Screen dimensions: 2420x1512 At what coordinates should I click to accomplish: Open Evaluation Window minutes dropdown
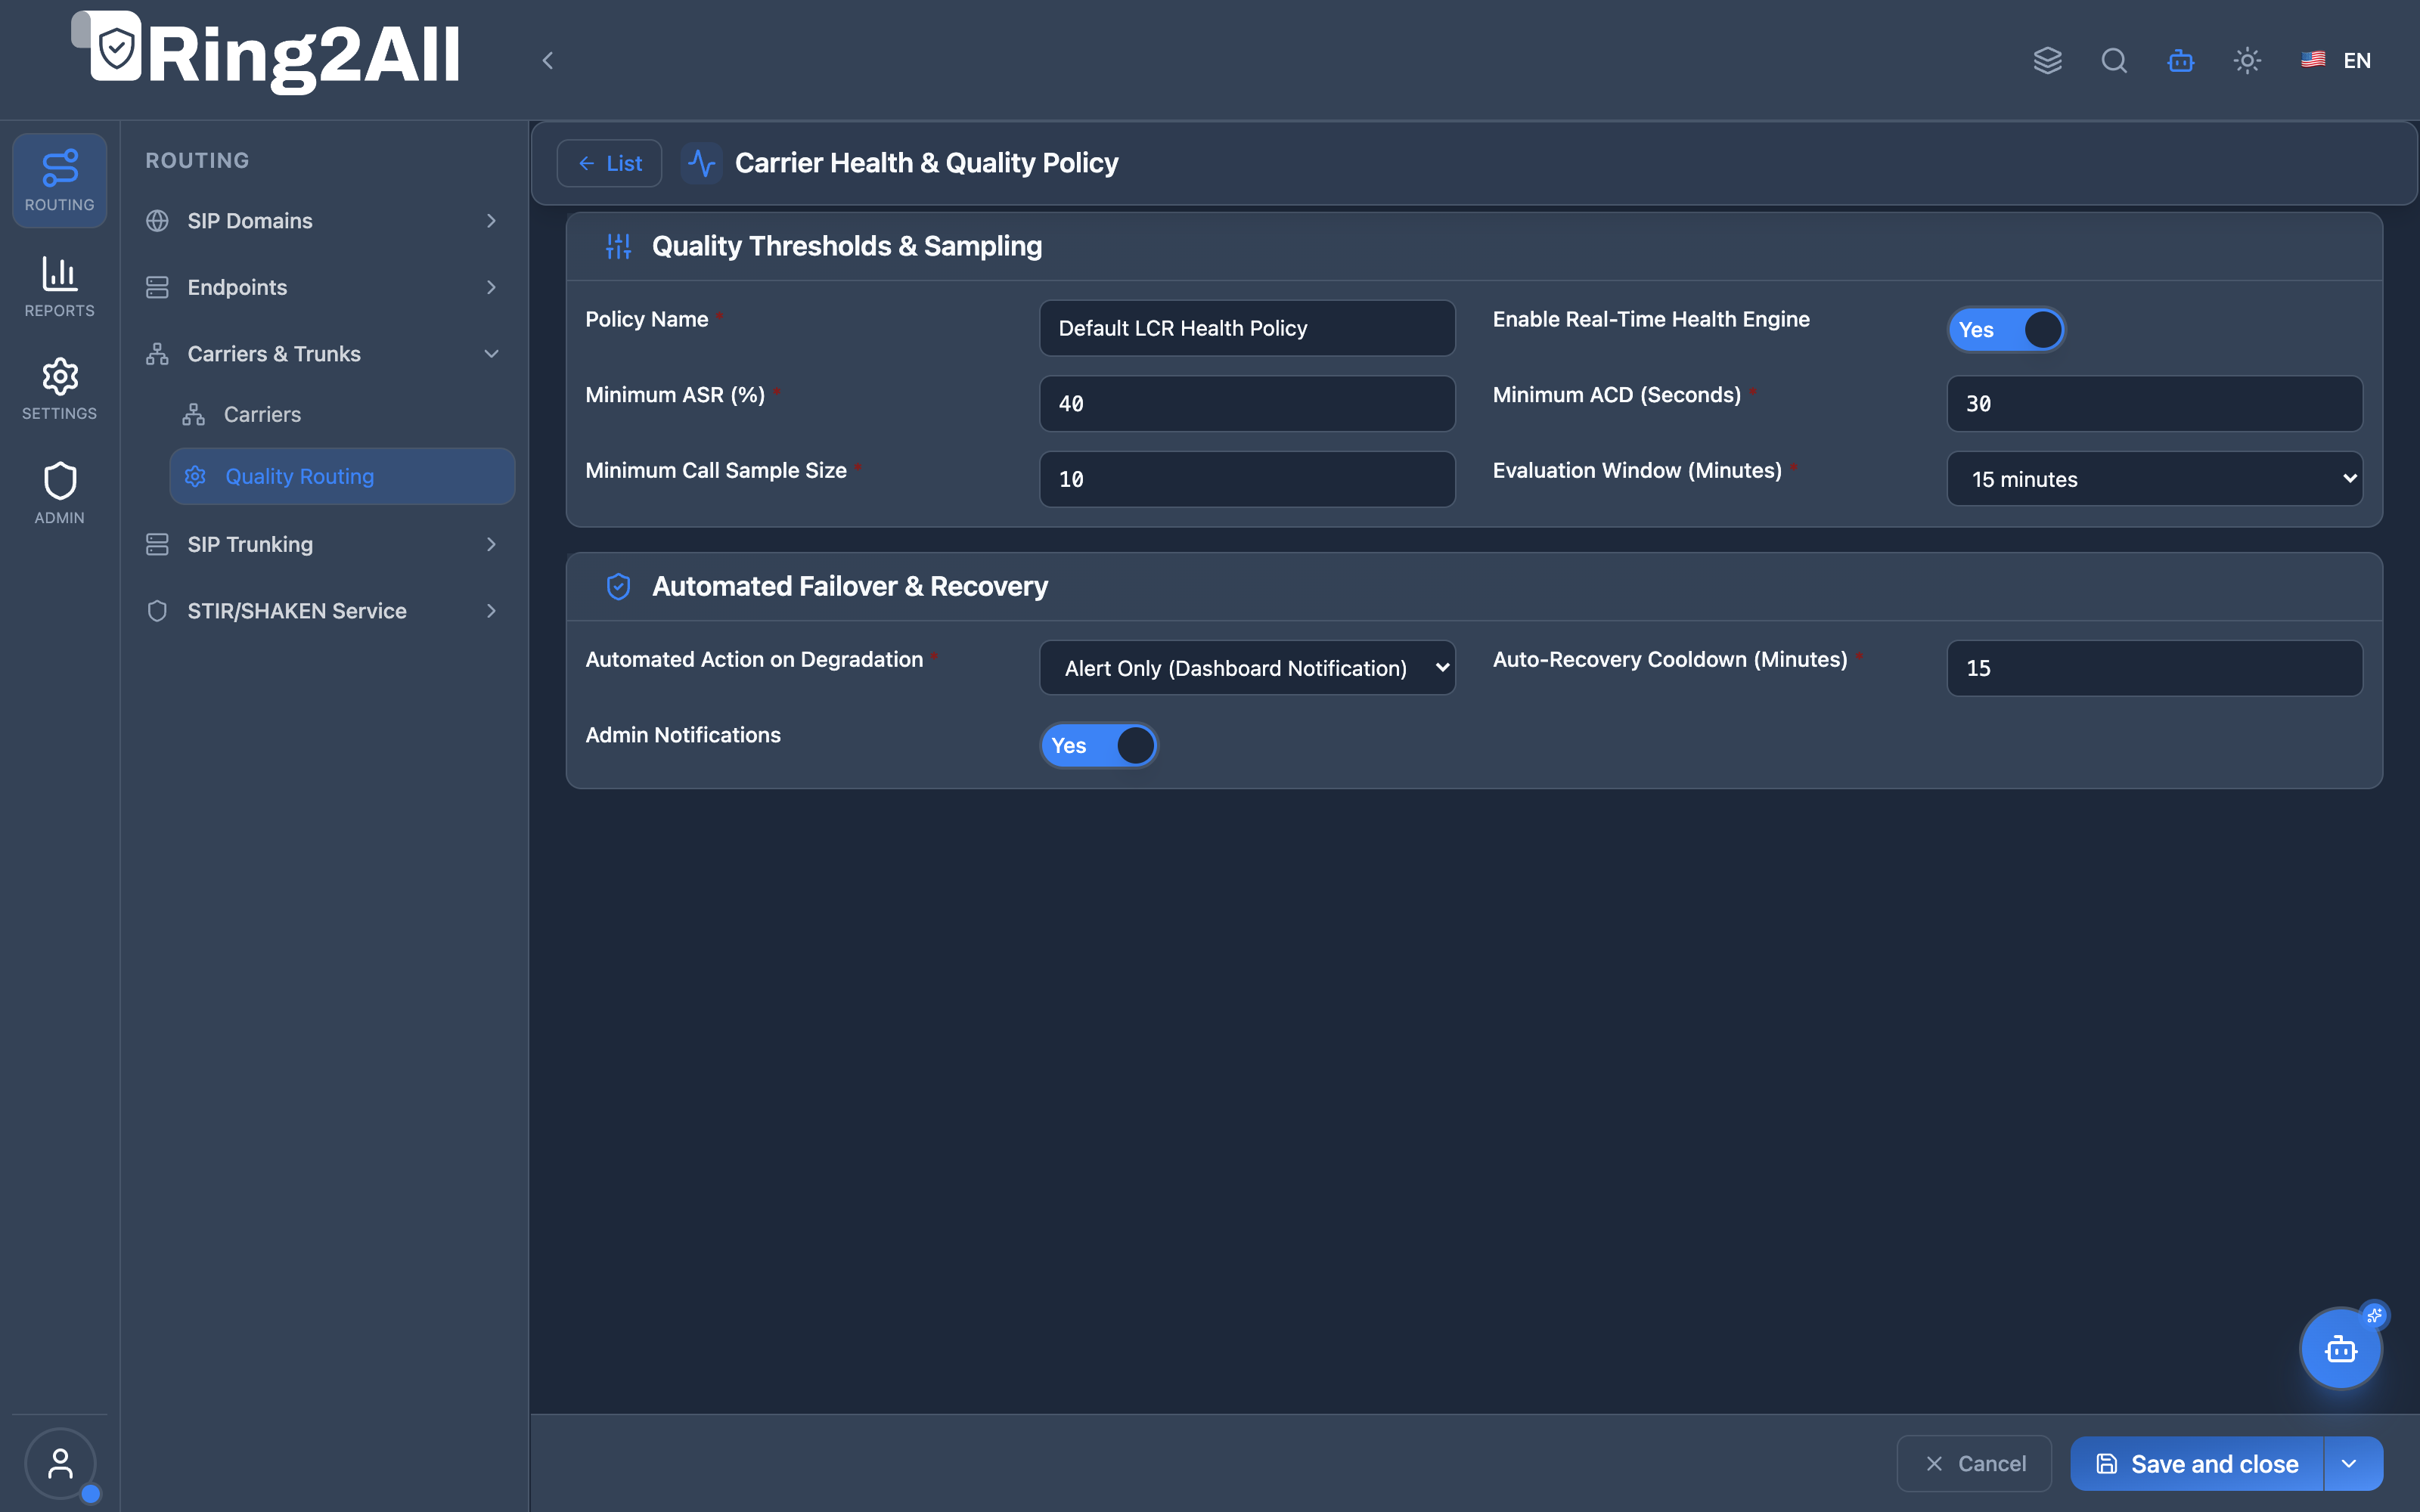[x=2154, y=479]
